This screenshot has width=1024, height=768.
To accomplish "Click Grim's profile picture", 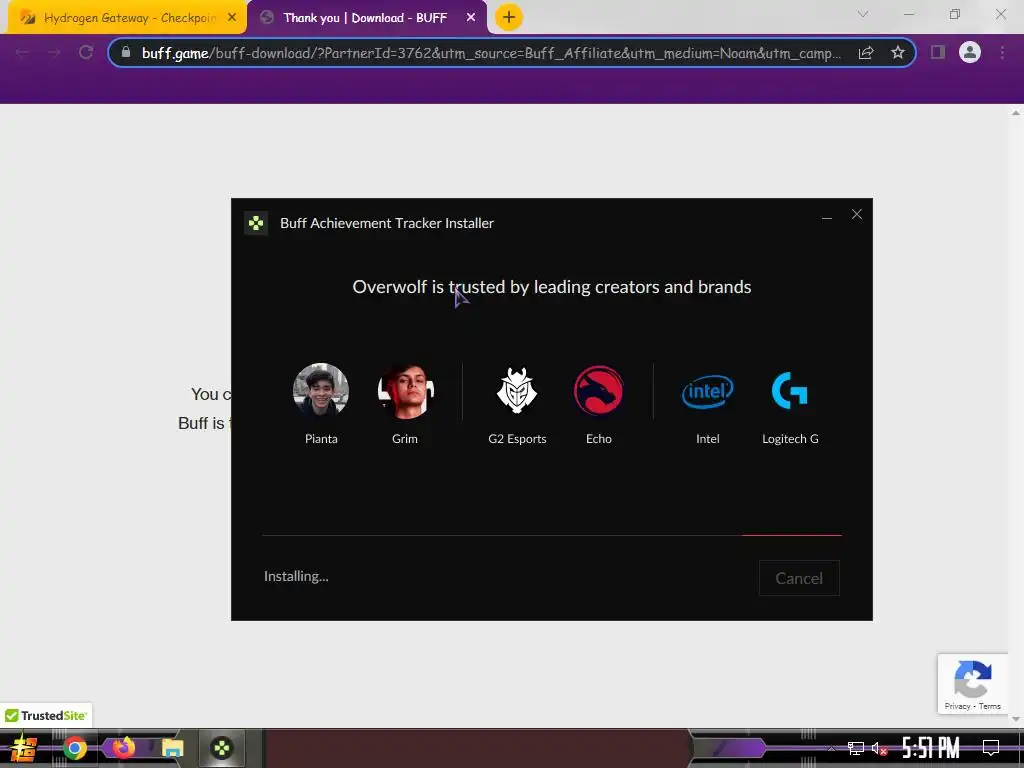I will coord(405,391).
